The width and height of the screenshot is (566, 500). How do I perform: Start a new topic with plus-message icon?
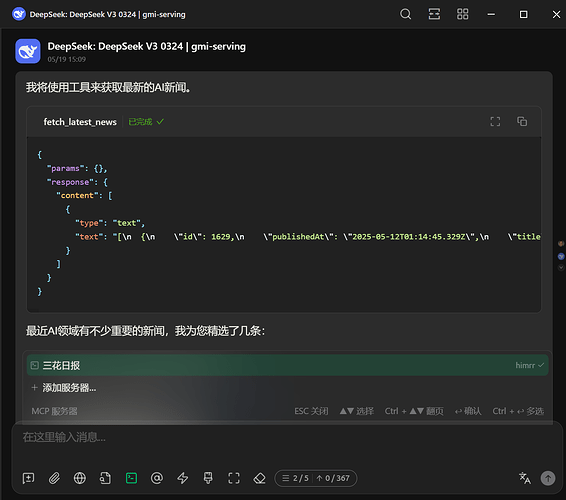click(x=29, y=478)
